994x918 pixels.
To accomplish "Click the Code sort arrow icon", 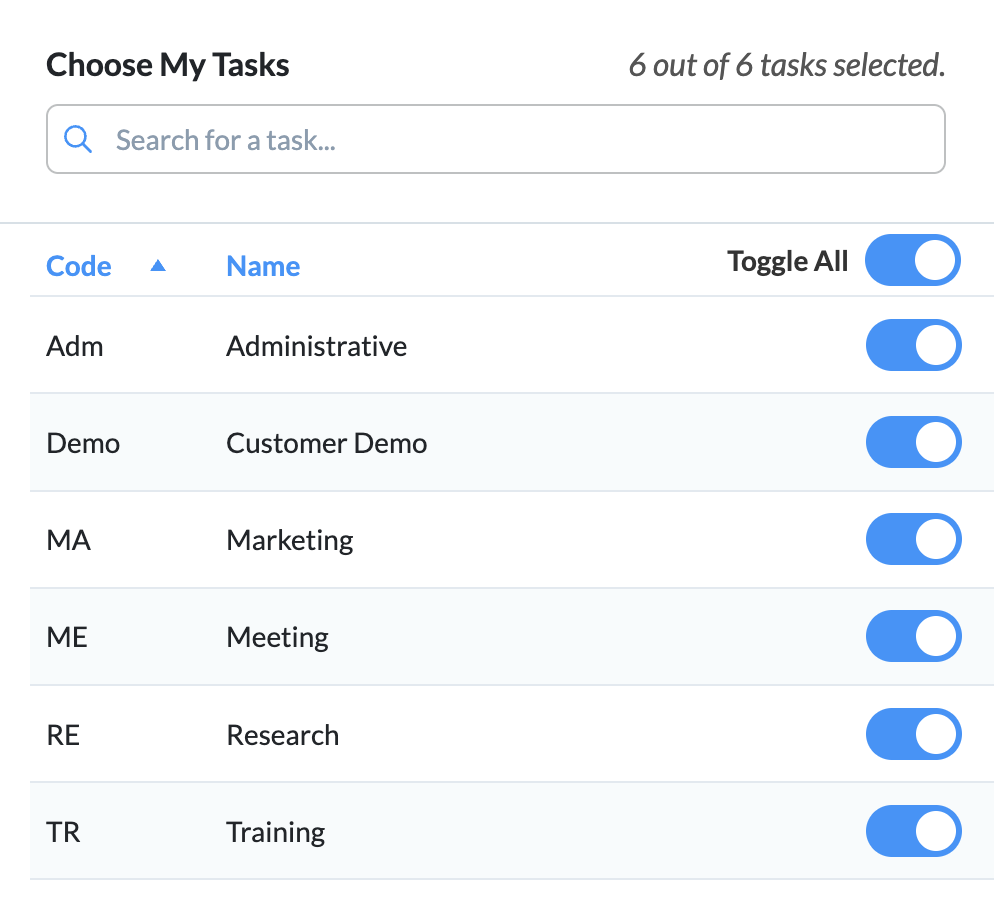I will [158, 266].
